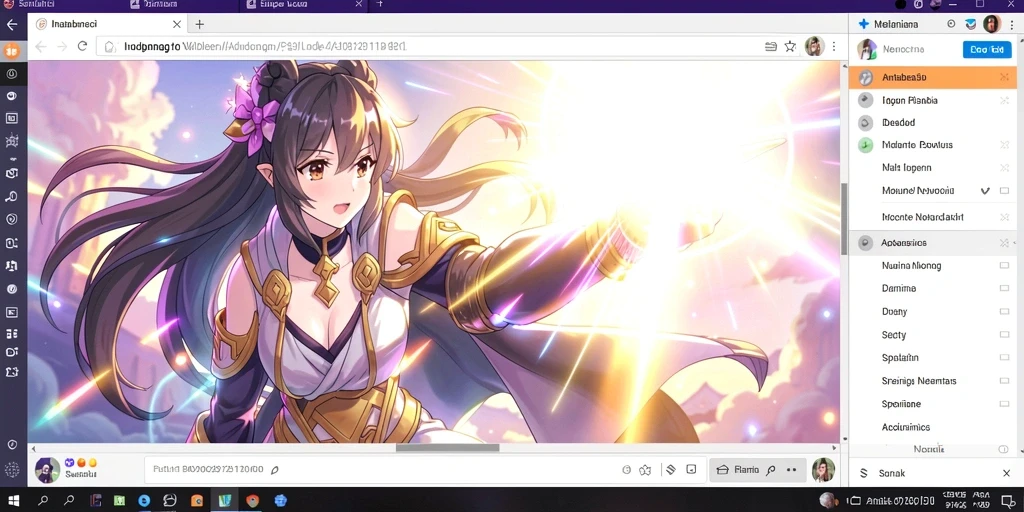1024x512 pixels.
Task: Click the orange icon at top of left sidebar
Action: tap(12, 50)
